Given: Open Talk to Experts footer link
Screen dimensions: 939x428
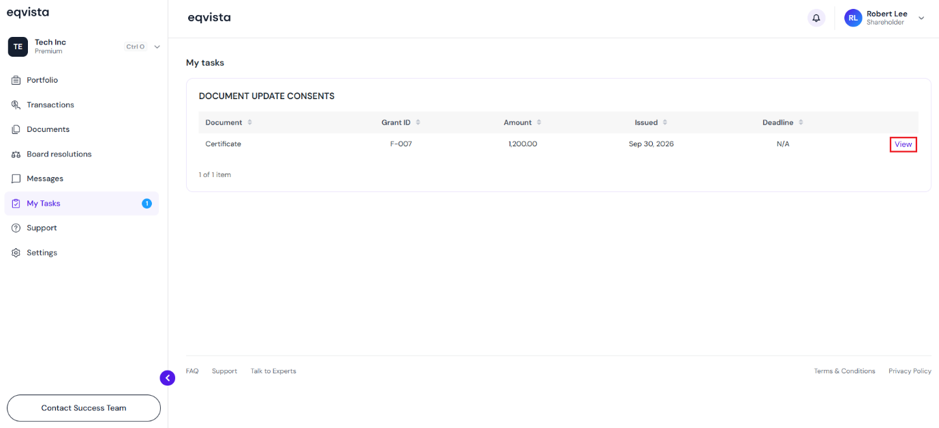Looking at the screenshot, I should click(273, 371).
